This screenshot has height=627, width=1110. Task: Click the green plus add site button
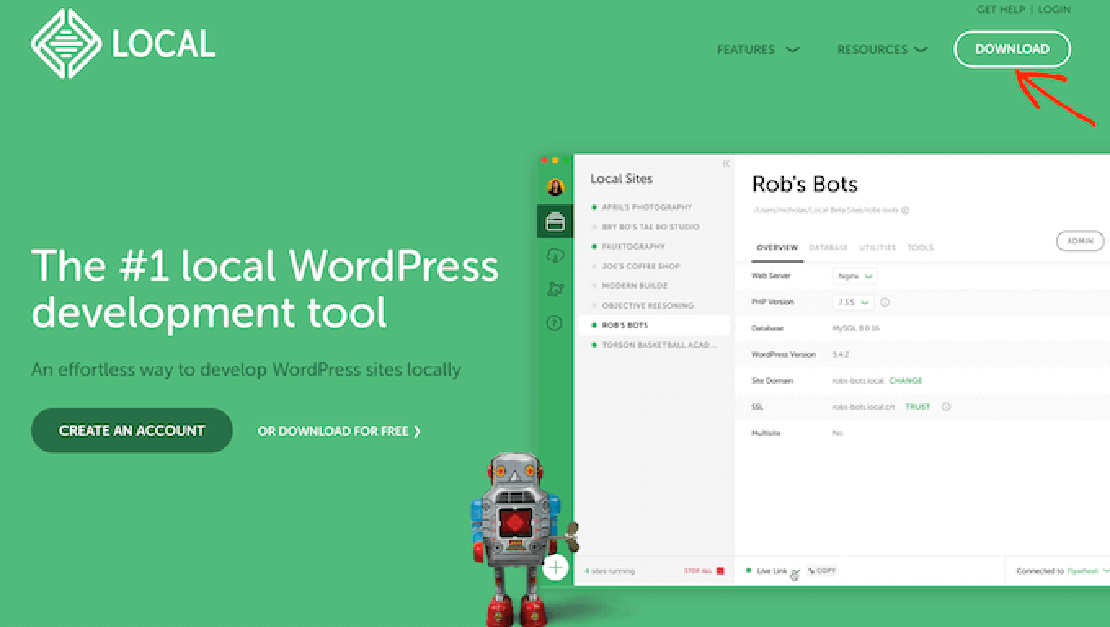click(x=555, y=568)
